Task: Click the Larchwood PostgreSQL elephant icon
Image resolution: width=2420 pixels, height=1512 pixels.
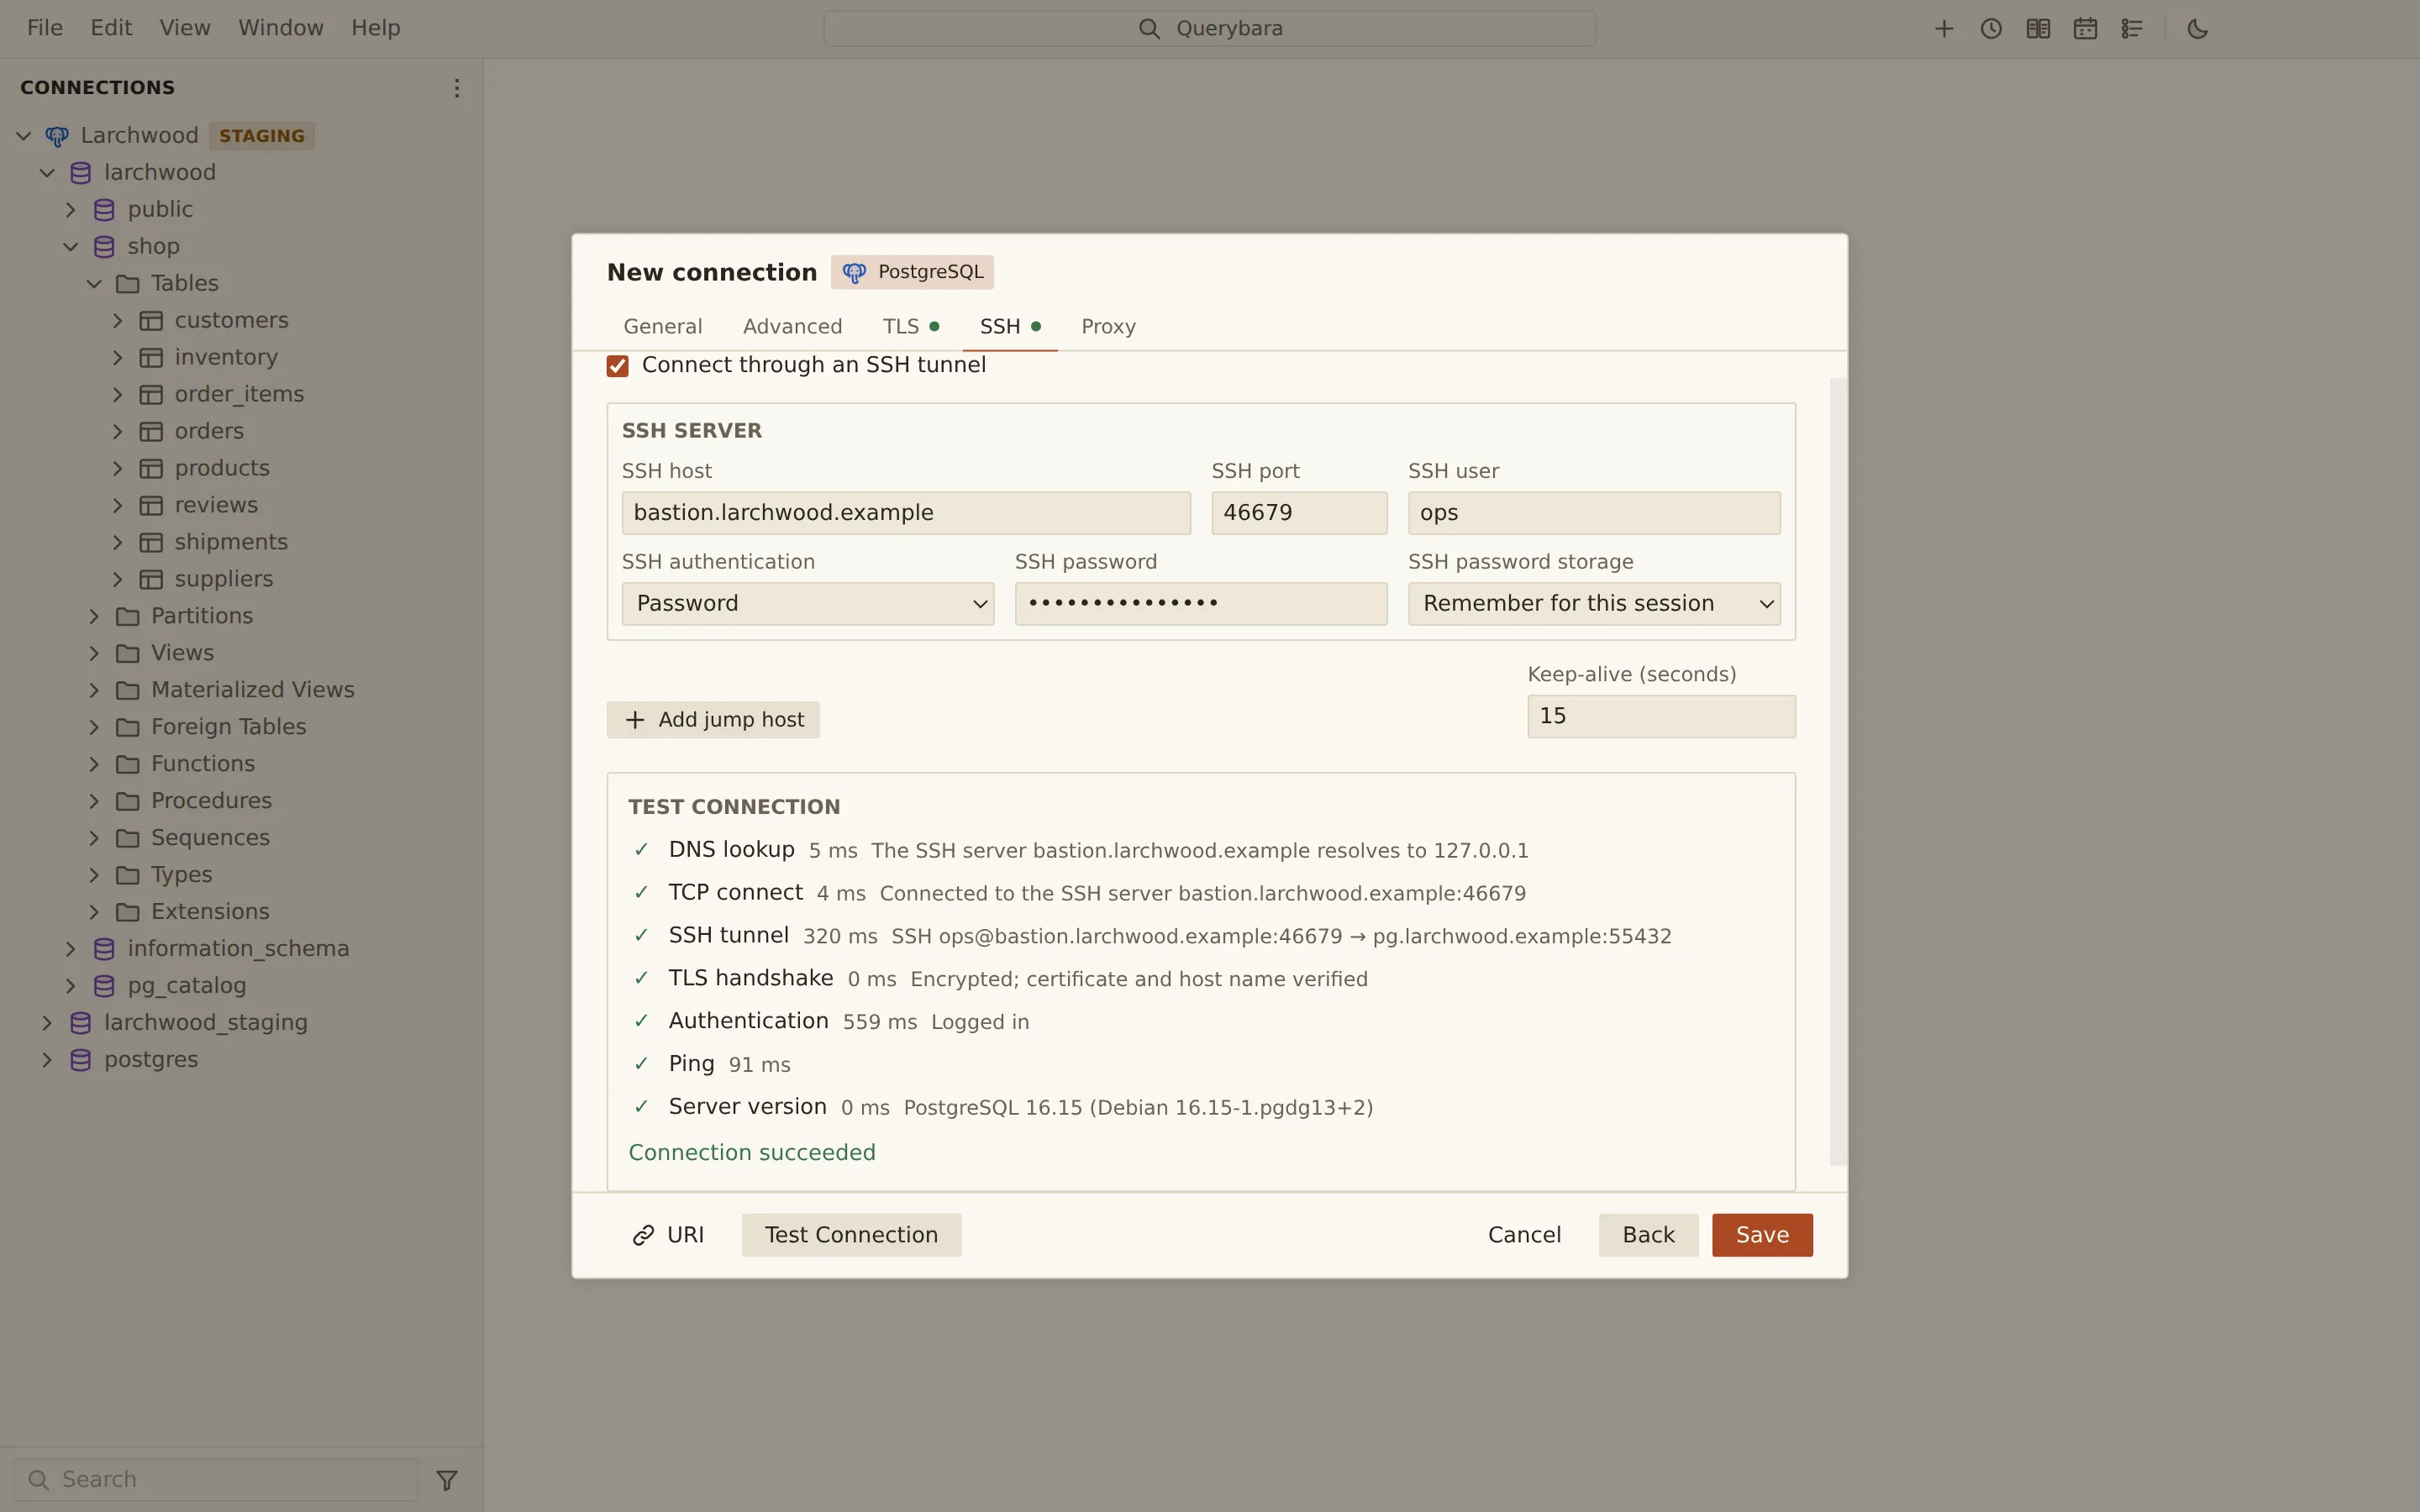Action: 57,136
